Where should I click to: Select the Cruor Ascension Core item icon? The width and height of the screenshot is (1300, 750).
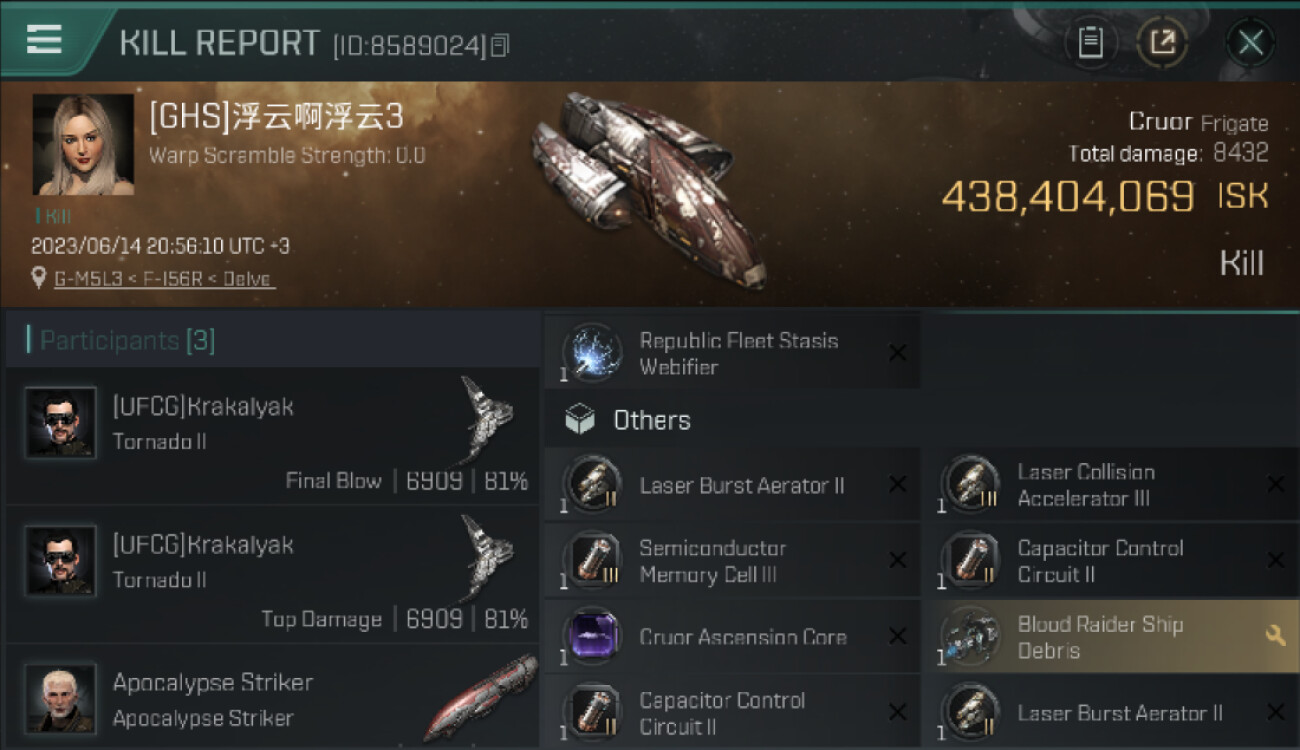593,636
